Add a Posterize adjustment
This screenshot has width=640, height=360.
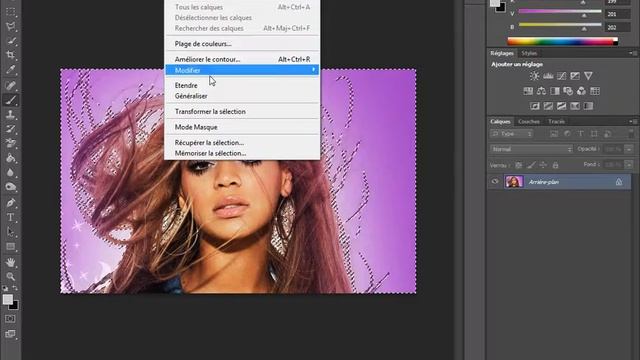(x=548, y=106)
